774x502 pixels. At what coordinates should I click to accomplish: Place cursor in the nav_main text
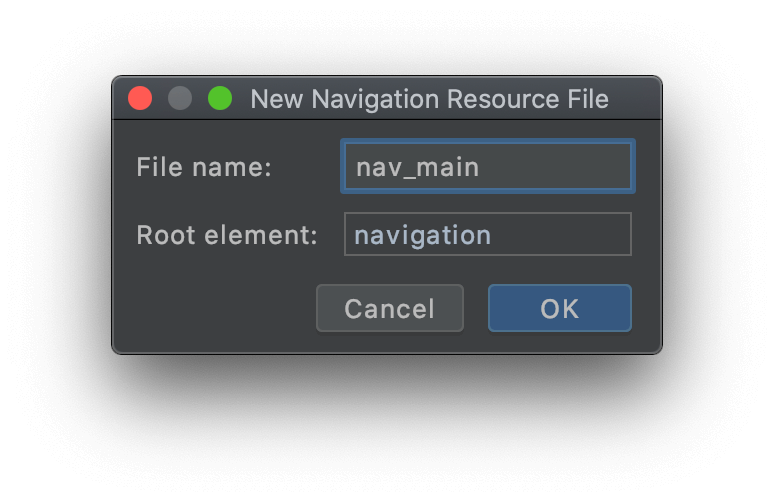418,167
